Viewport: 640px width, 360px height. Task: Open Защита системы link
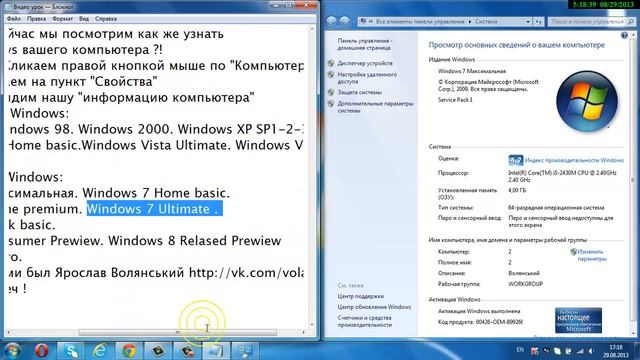359,92
